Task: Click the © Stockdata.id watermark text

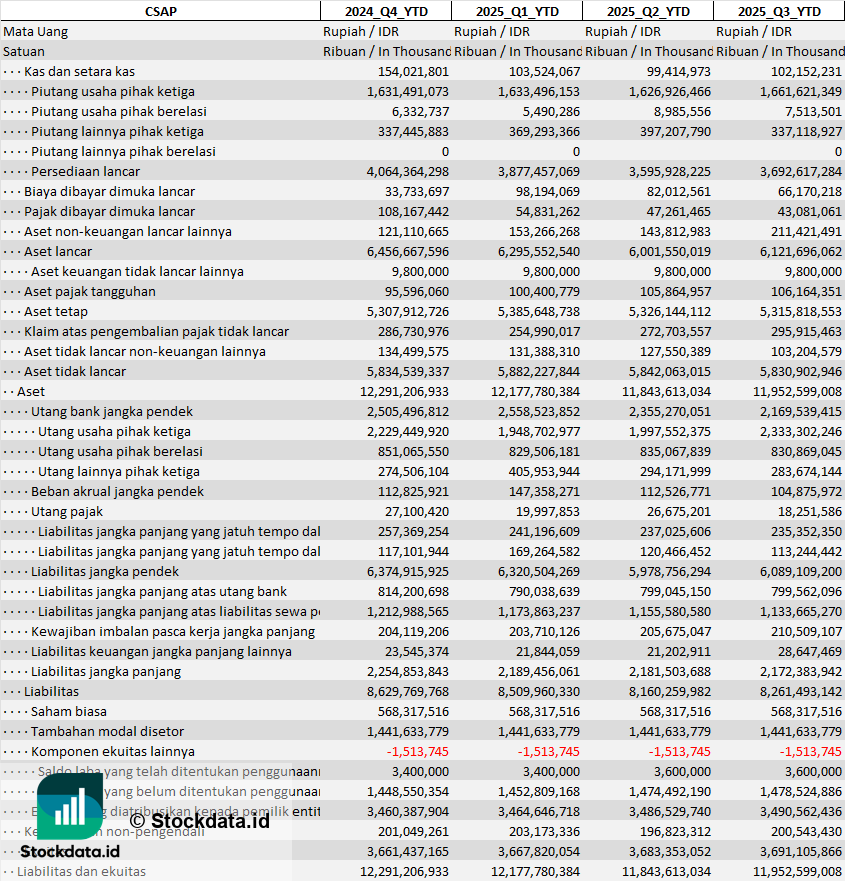Action: coord(198,821)
